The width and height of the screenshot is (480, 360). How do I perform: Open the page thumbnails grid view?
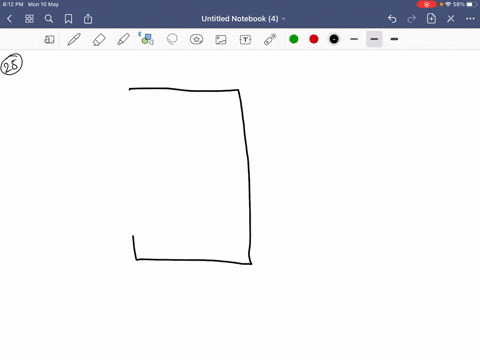pyautogui.click(x=29, y=19)
